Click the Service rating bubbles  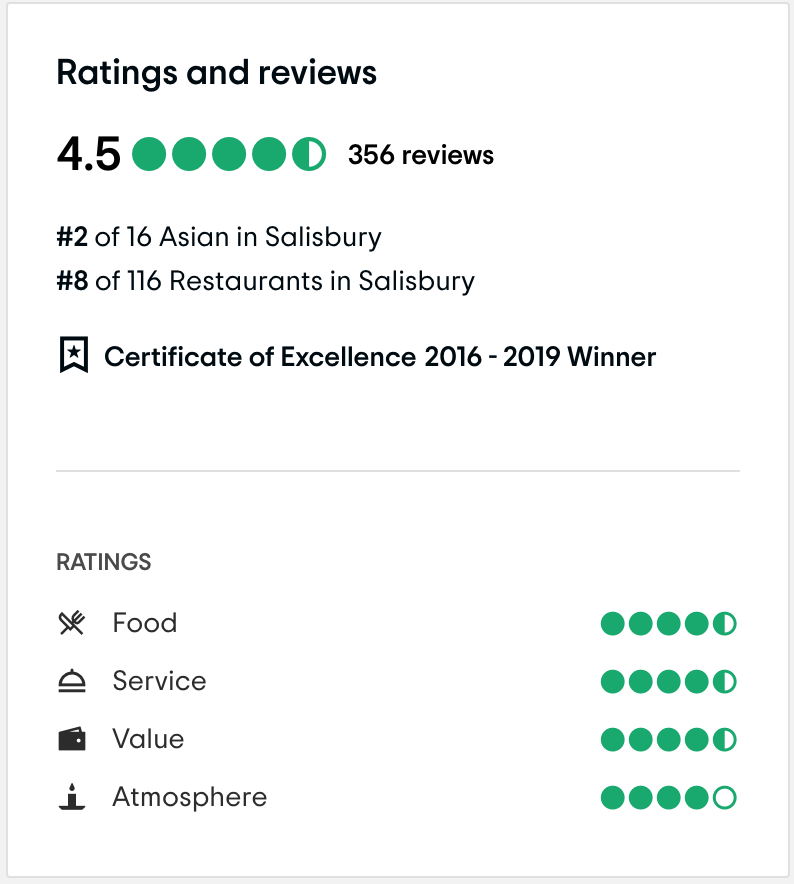point(668,683)
